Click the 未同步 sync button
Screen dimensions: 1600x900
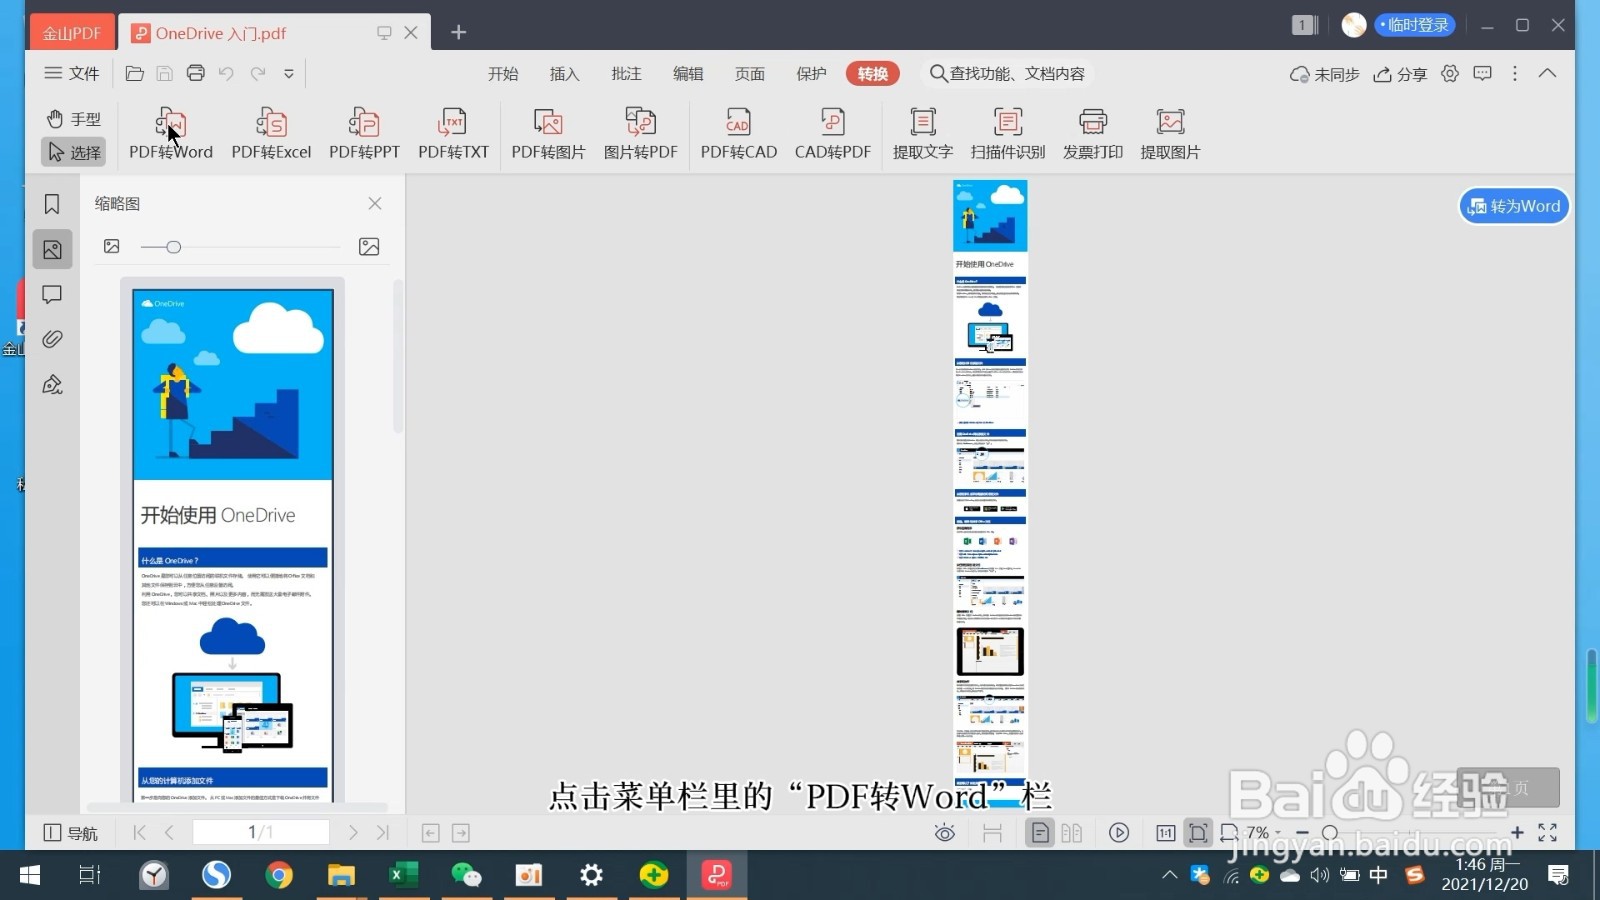click(x=1324, y=74)
